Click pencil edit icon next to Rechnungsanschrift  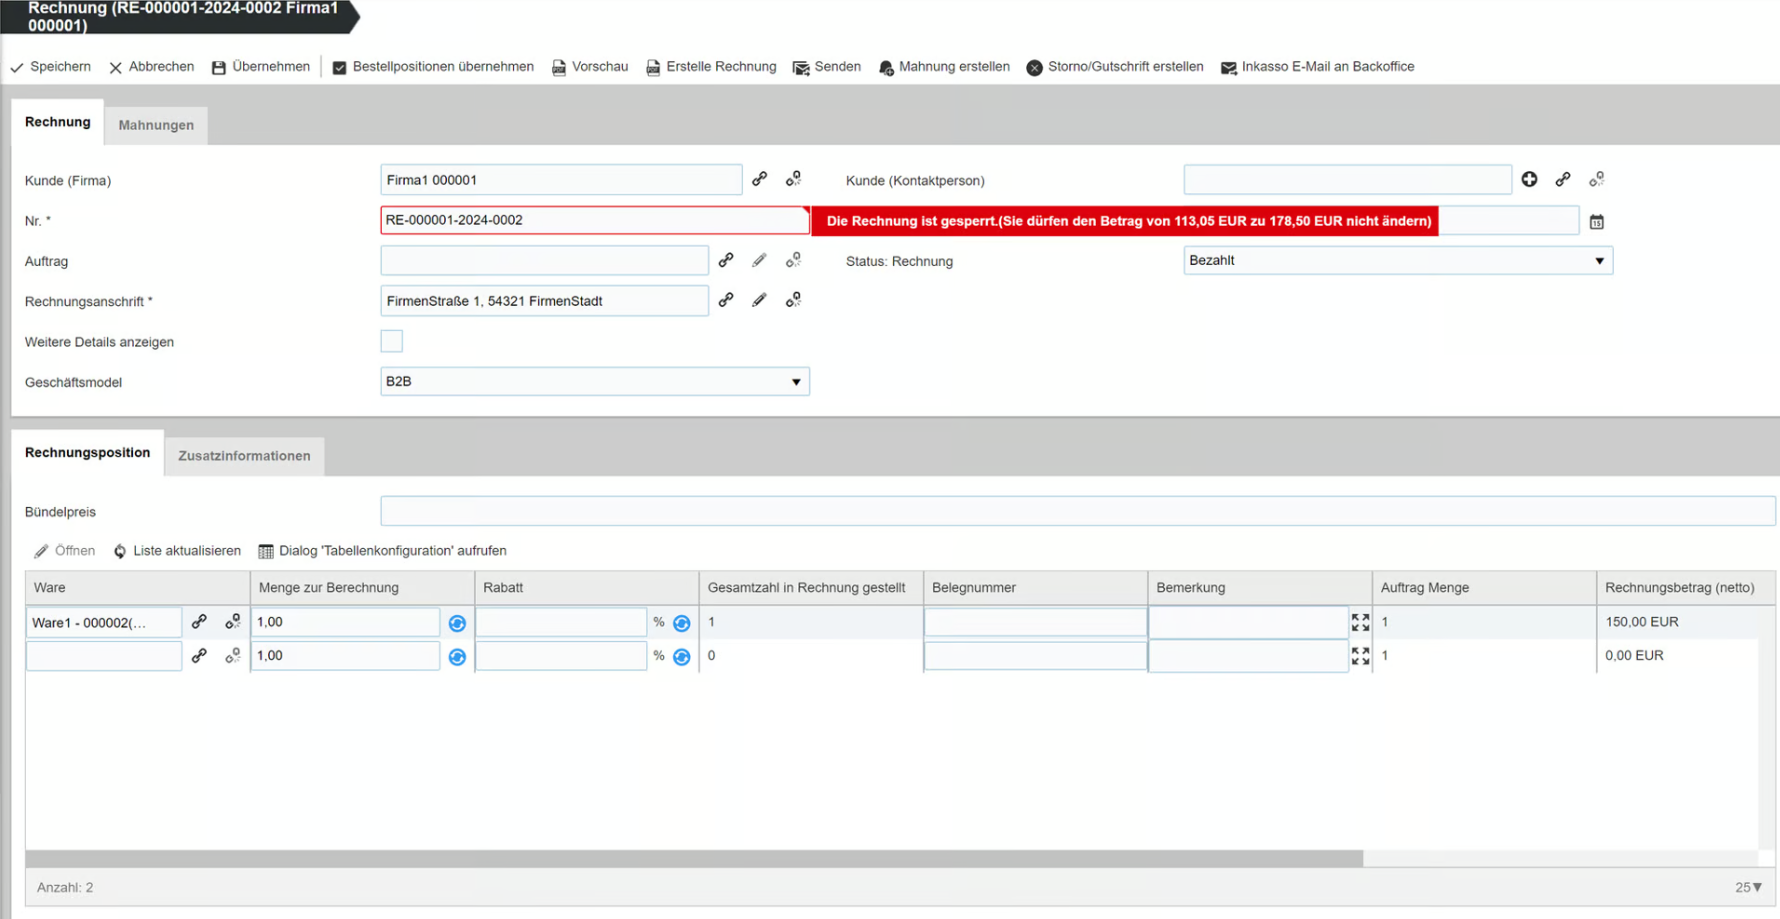(760, 300)
